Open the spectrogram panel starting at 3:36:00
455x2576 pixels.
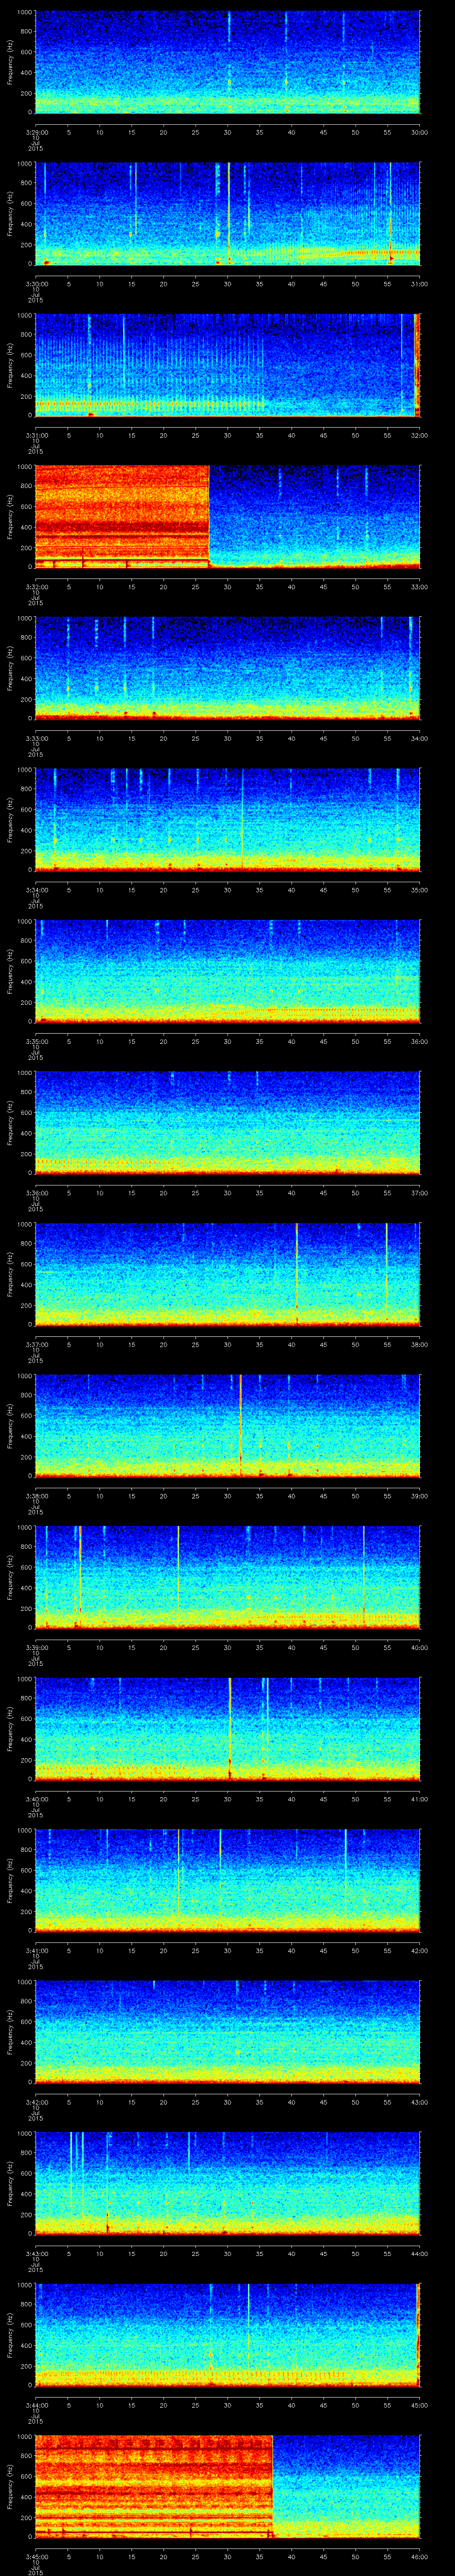coord(227,1123)
